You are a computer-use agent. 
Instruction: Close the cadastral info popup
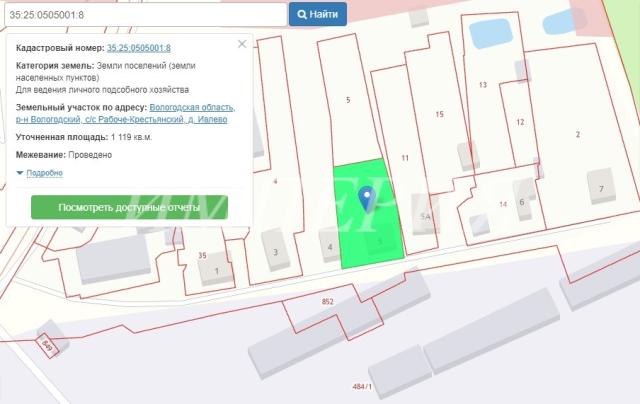tap(242, 44)
